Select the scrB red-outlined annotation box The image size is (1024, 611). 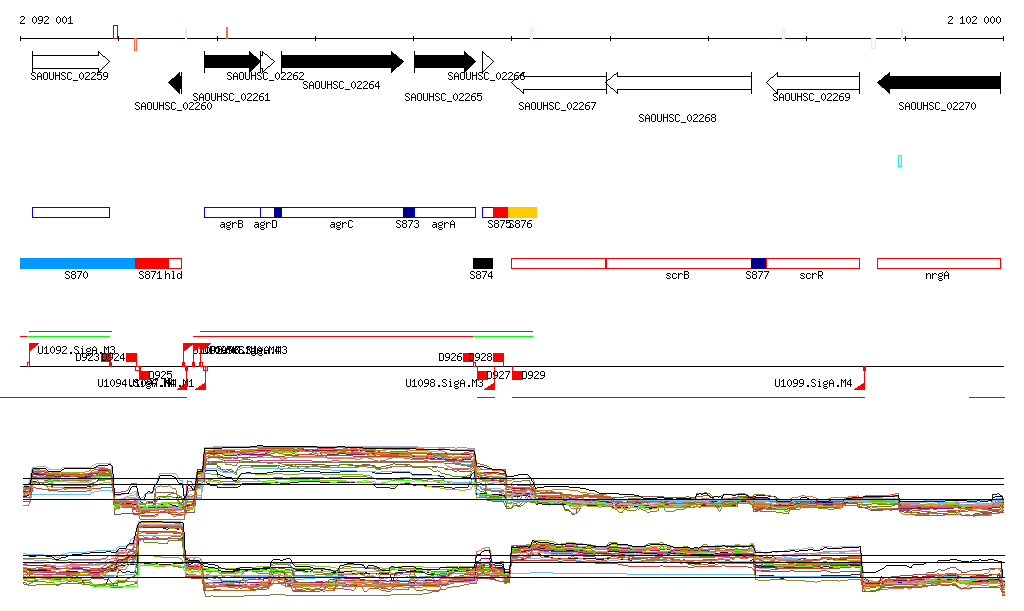point(678,263)
